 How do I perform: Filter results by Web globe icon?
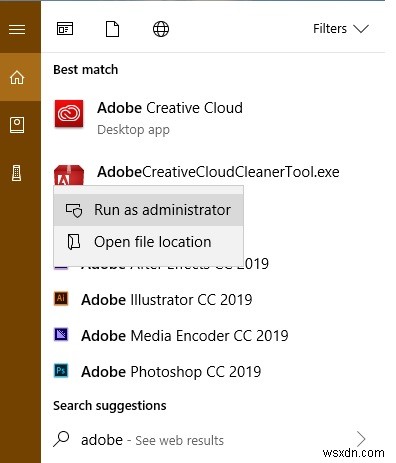[161, 29]
